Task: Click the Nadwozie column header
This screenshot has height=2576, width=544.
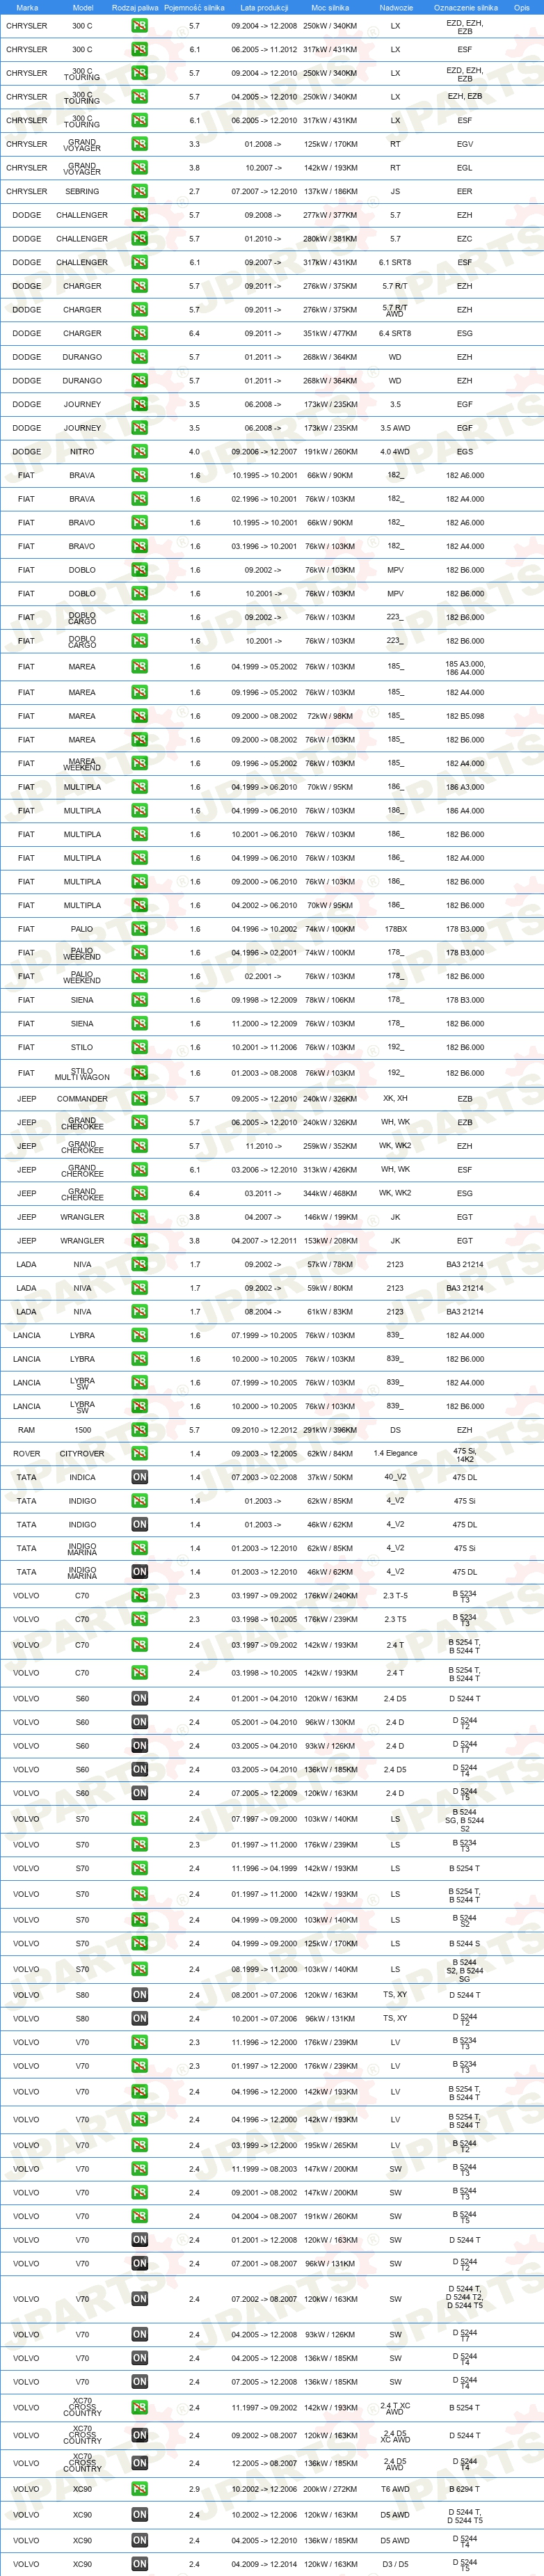Action: [x=396, y=7]
